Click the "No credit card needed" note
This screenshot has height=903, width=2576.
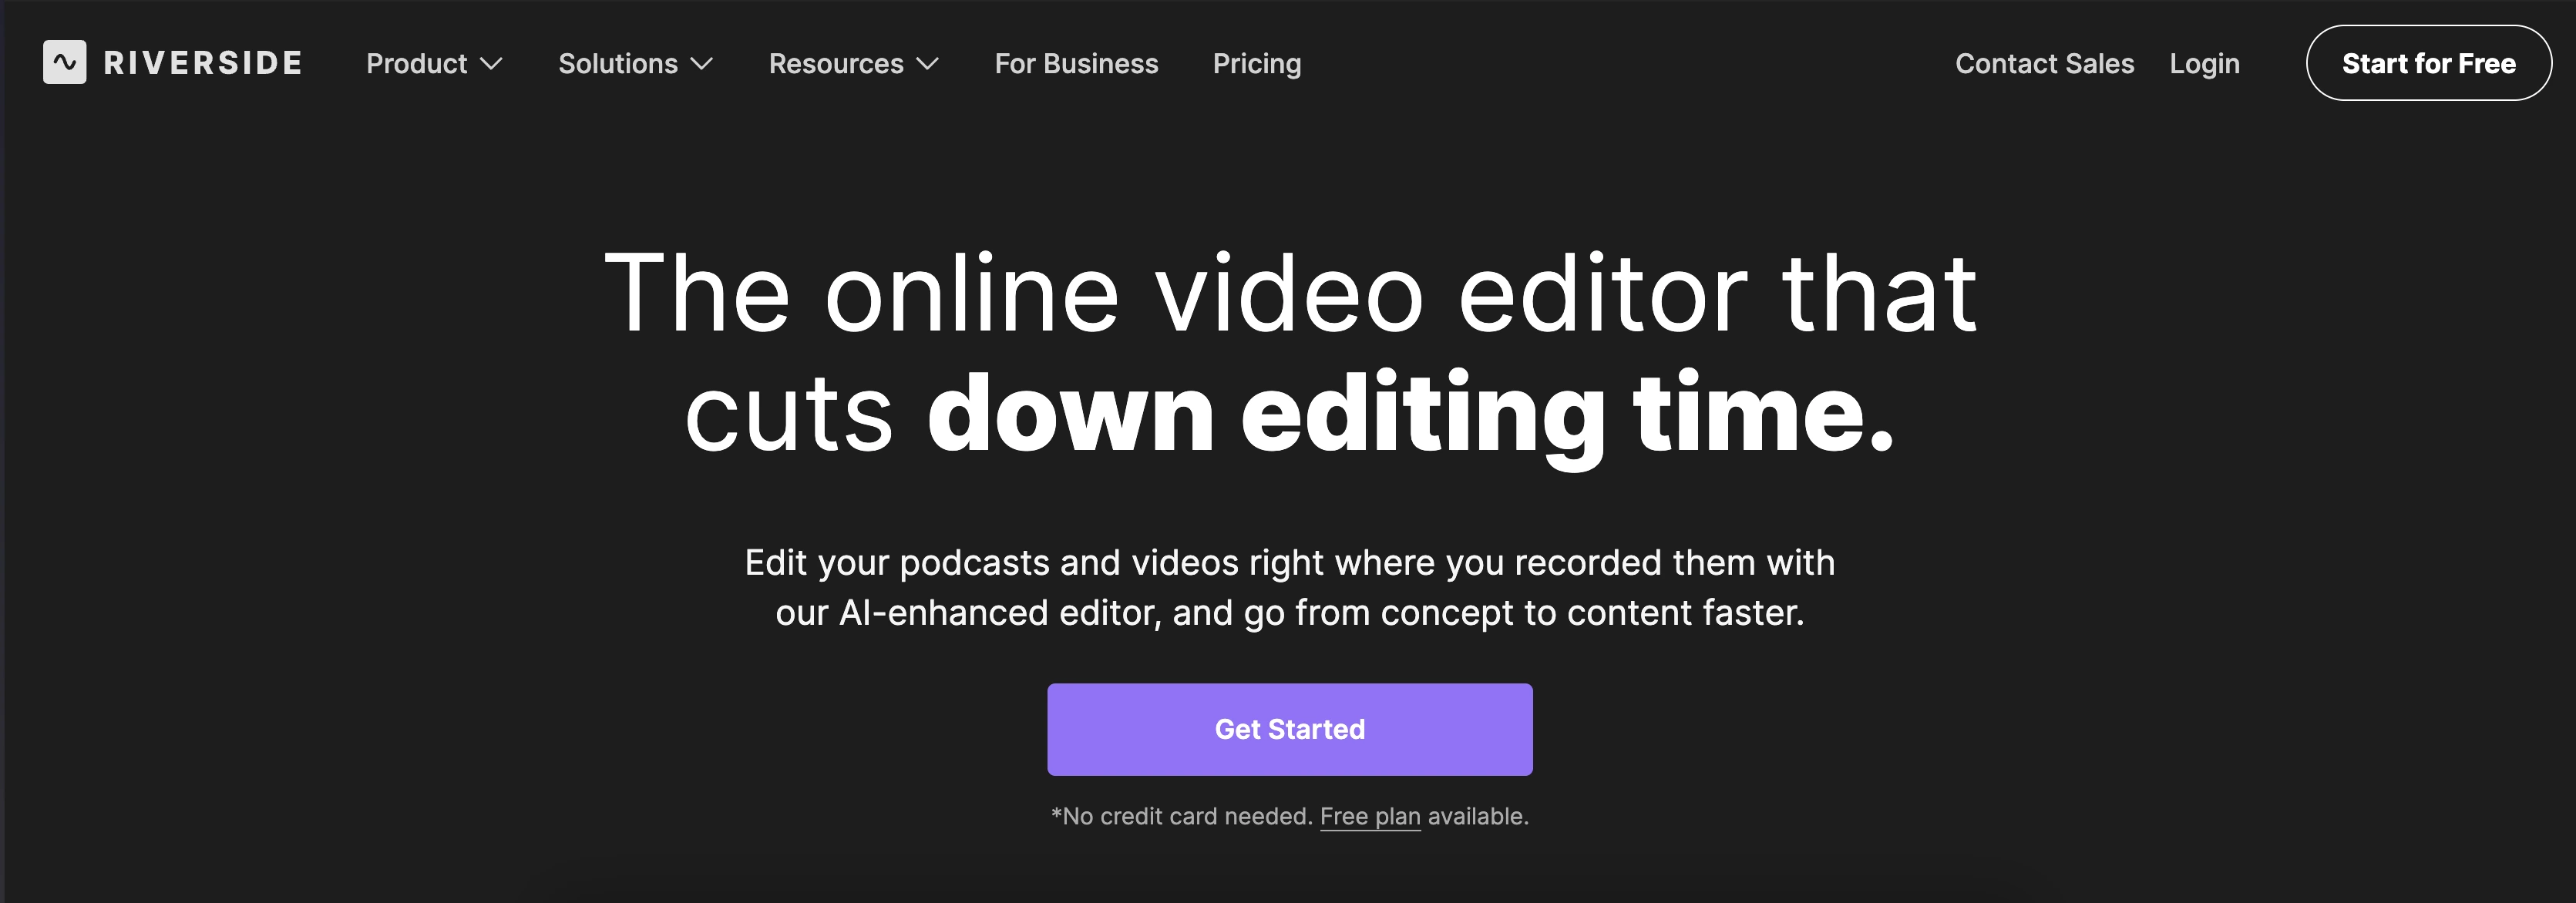tap(1180, 816)
